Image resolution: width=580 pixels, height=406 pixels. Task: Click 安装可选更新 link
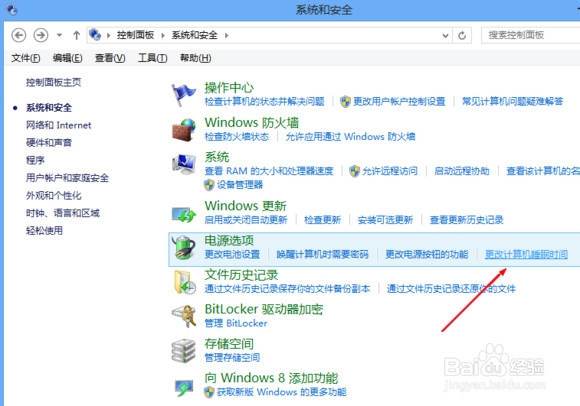click(x=385, y=220)
